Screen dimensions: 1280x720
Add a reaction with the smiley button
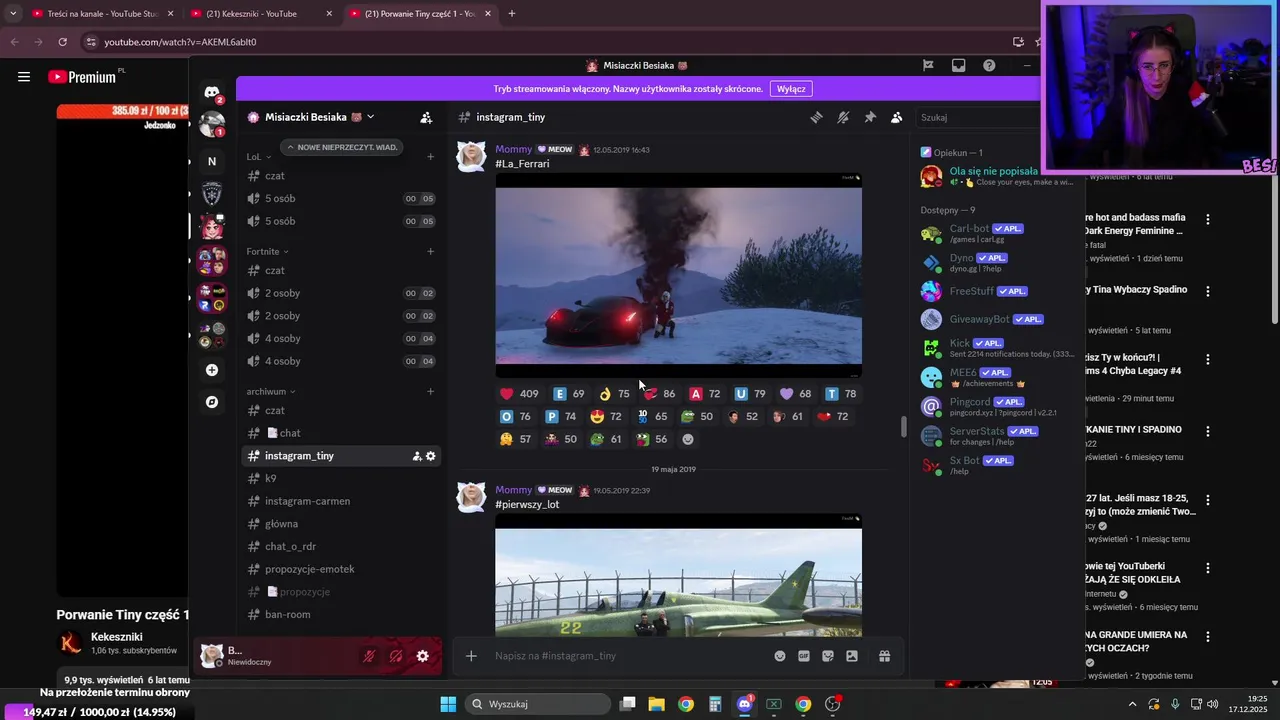[x=687, y=439]
